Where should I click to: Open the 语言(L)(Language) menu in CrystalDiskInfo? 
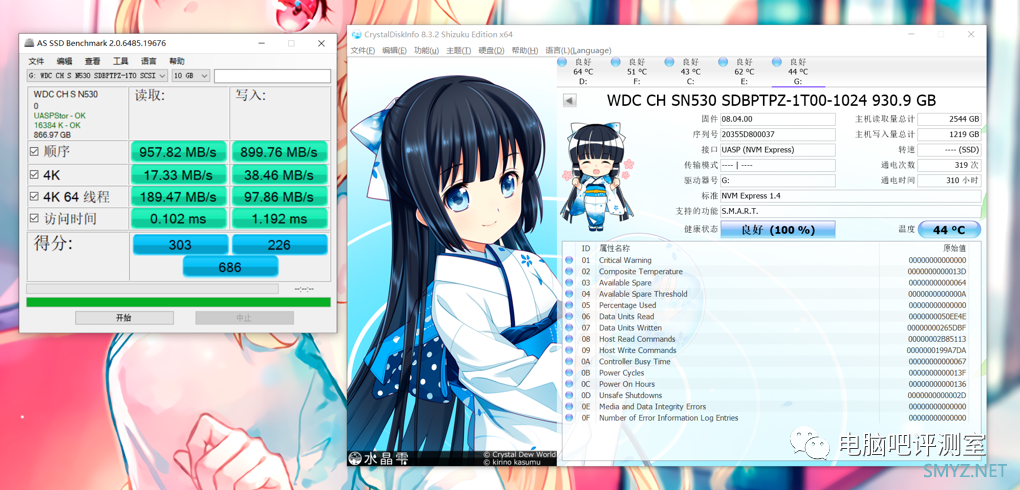(x=578, y=51)
